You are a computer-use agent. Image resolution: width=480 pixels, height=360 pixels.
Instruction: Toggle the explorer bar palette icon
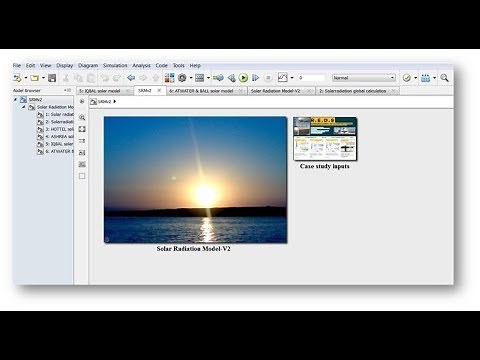click(82, 102)
